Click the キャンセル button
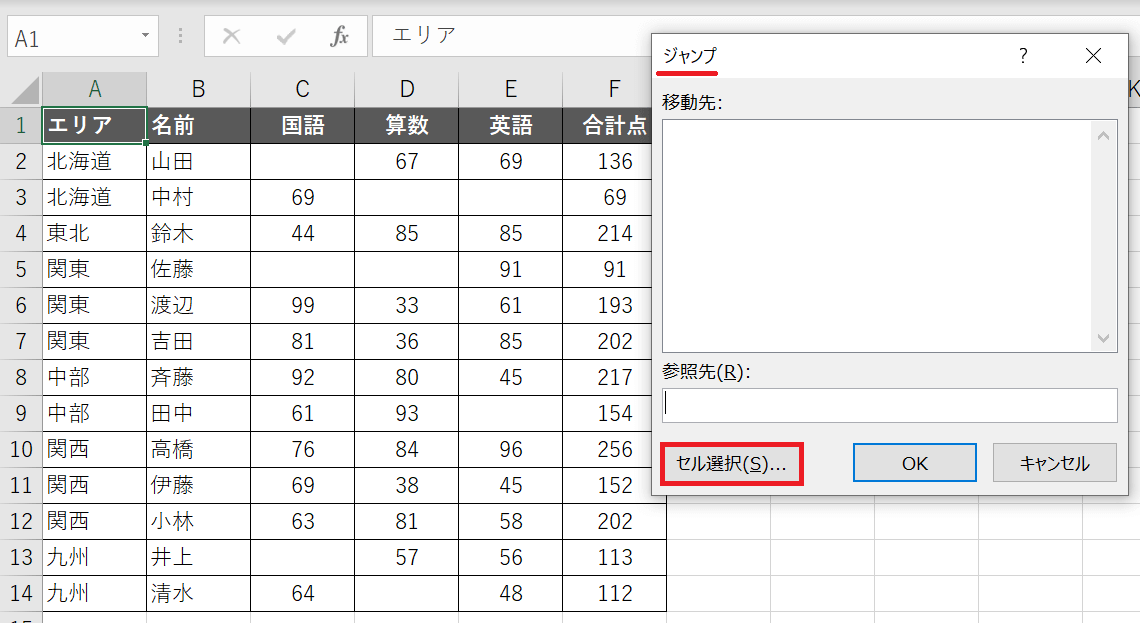This screenshot has width=1140, height=623. pos(1054,464)
